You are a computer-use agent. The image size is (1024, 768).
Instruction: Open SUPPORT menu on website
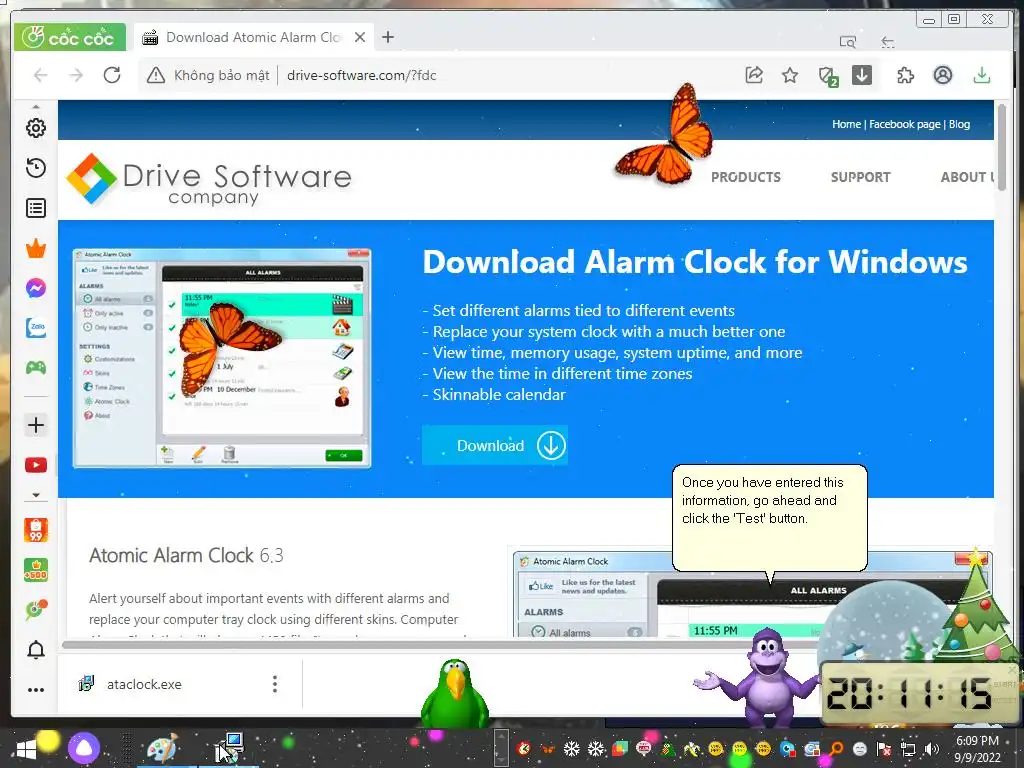pyautogui.click(x=861, y=177)
